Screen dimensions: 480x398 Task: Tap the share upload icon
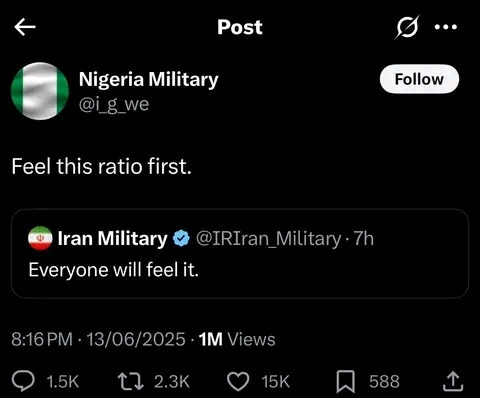click(x=453, y=382)
